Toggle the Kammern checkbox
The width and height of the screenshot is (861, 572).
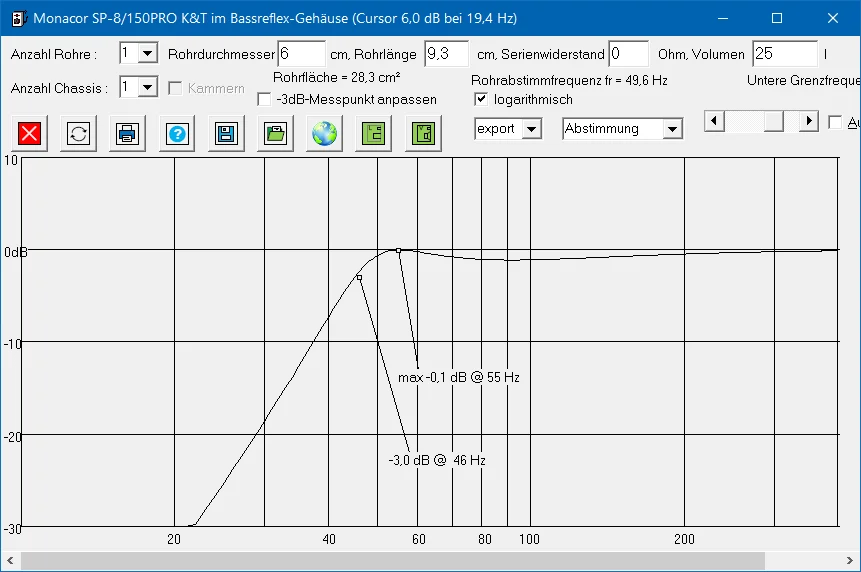[x=175, y=88]
